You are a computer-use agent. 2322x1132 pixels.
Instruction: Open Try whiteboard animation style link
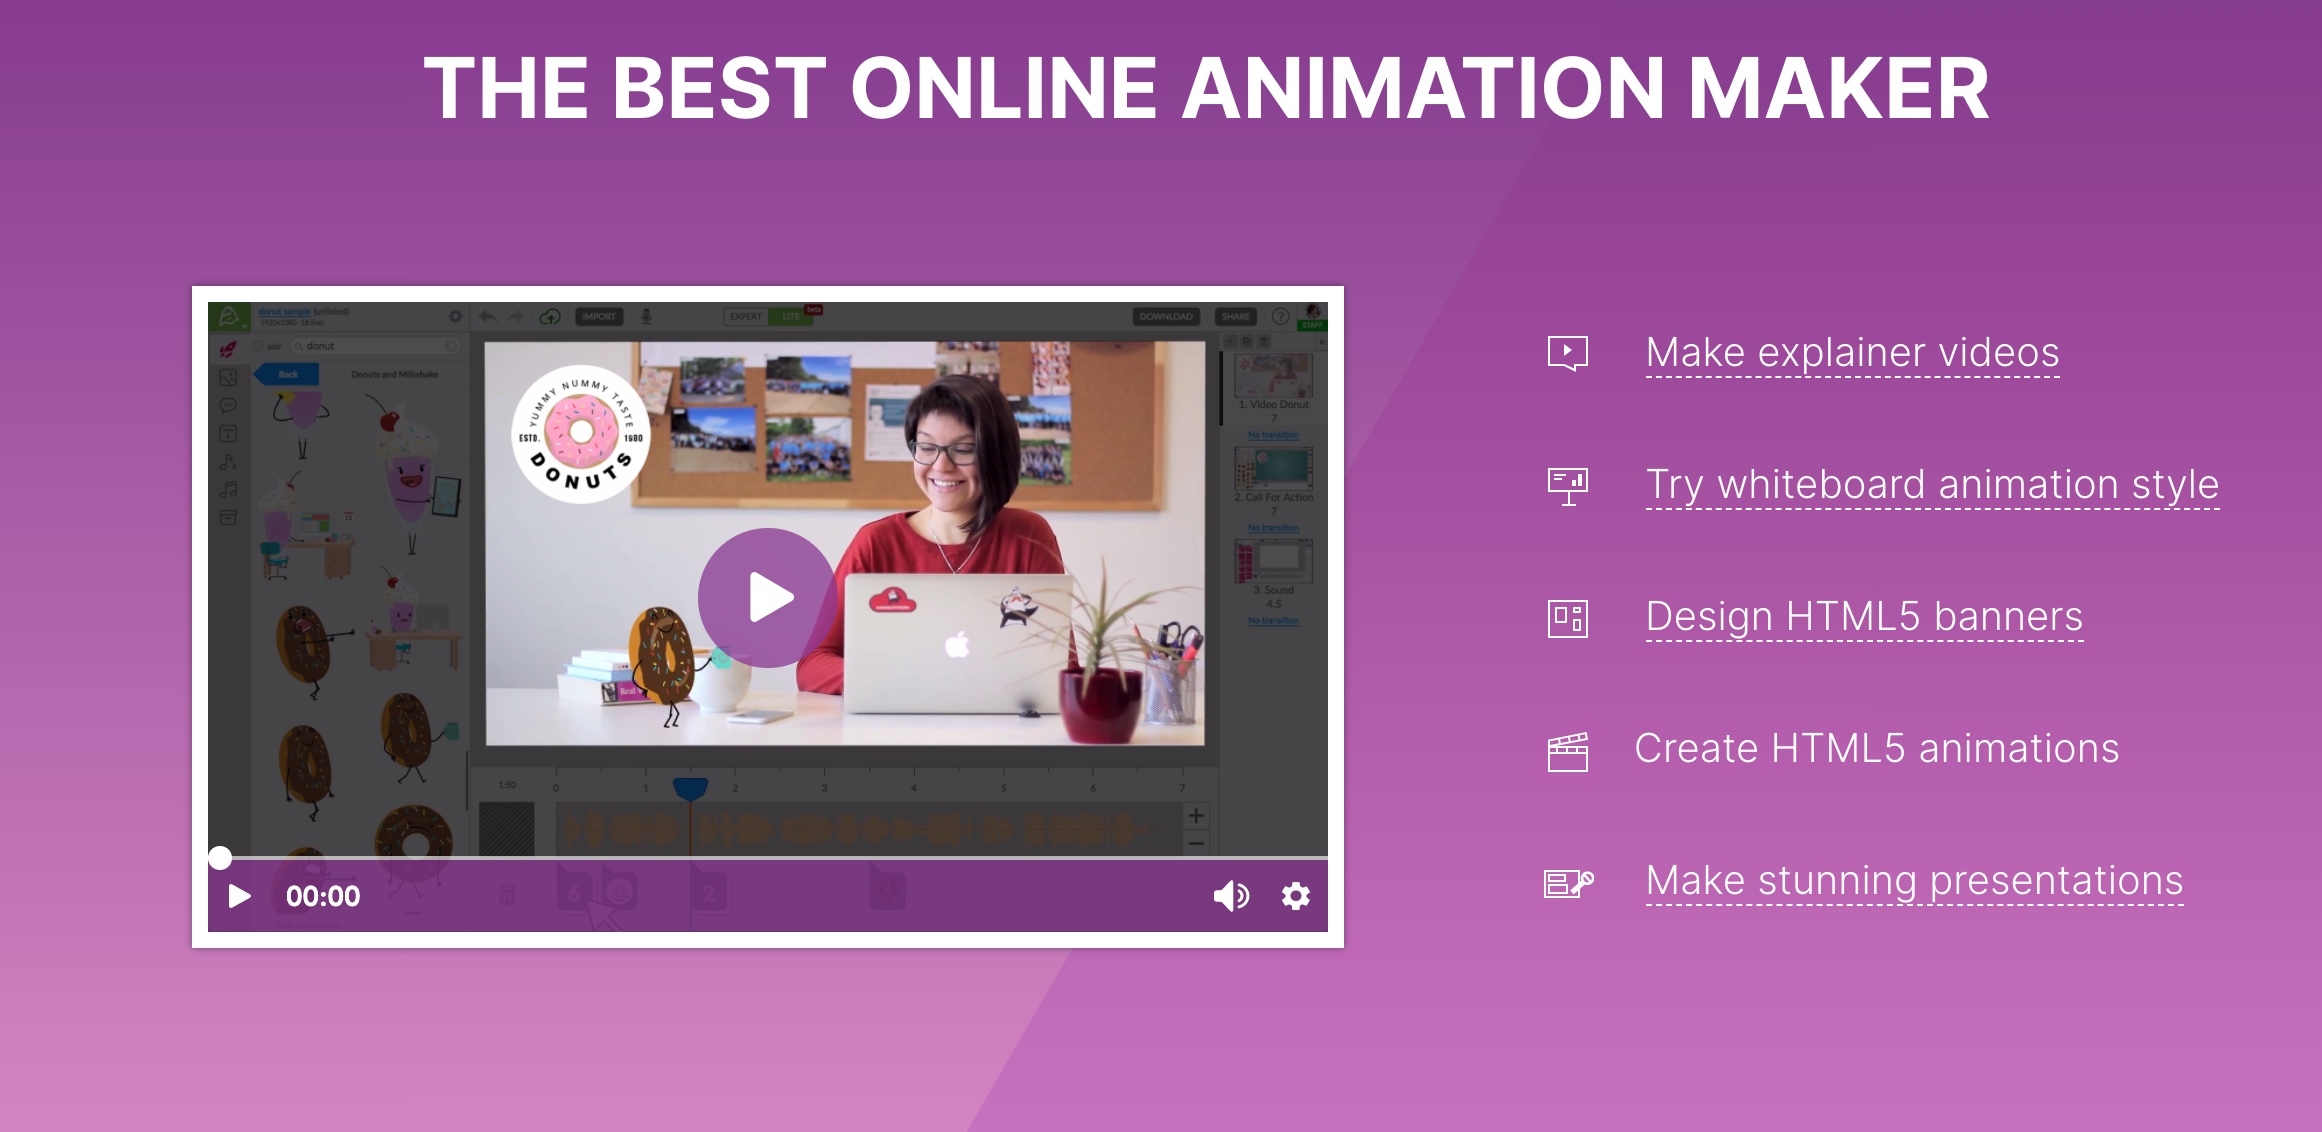[1932, 484]
